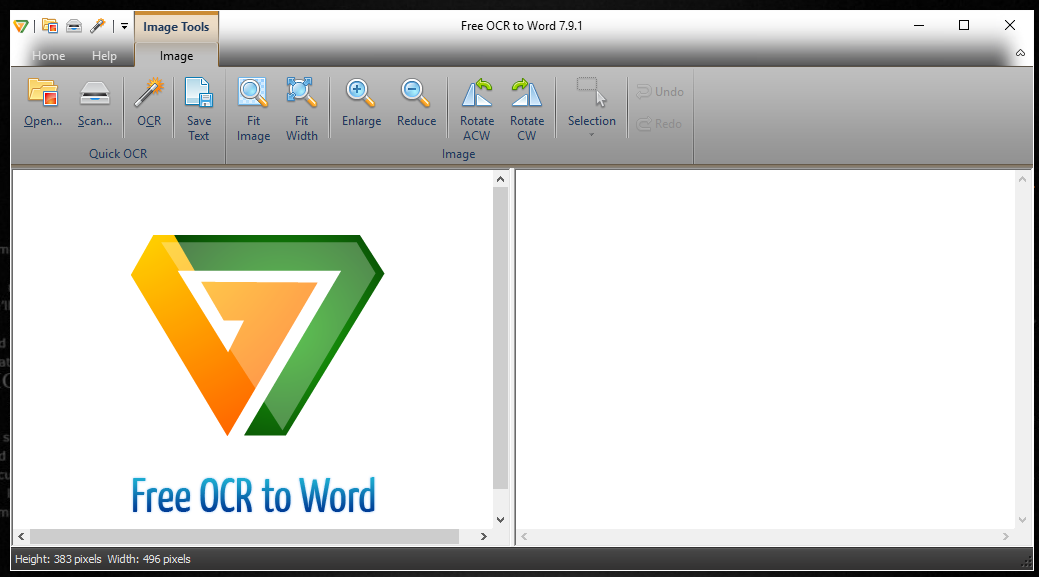This screenshot has width=1039, height=577.
Task: Click text pane horizontal scrollbar left arrow
Action: click(524, 537)
